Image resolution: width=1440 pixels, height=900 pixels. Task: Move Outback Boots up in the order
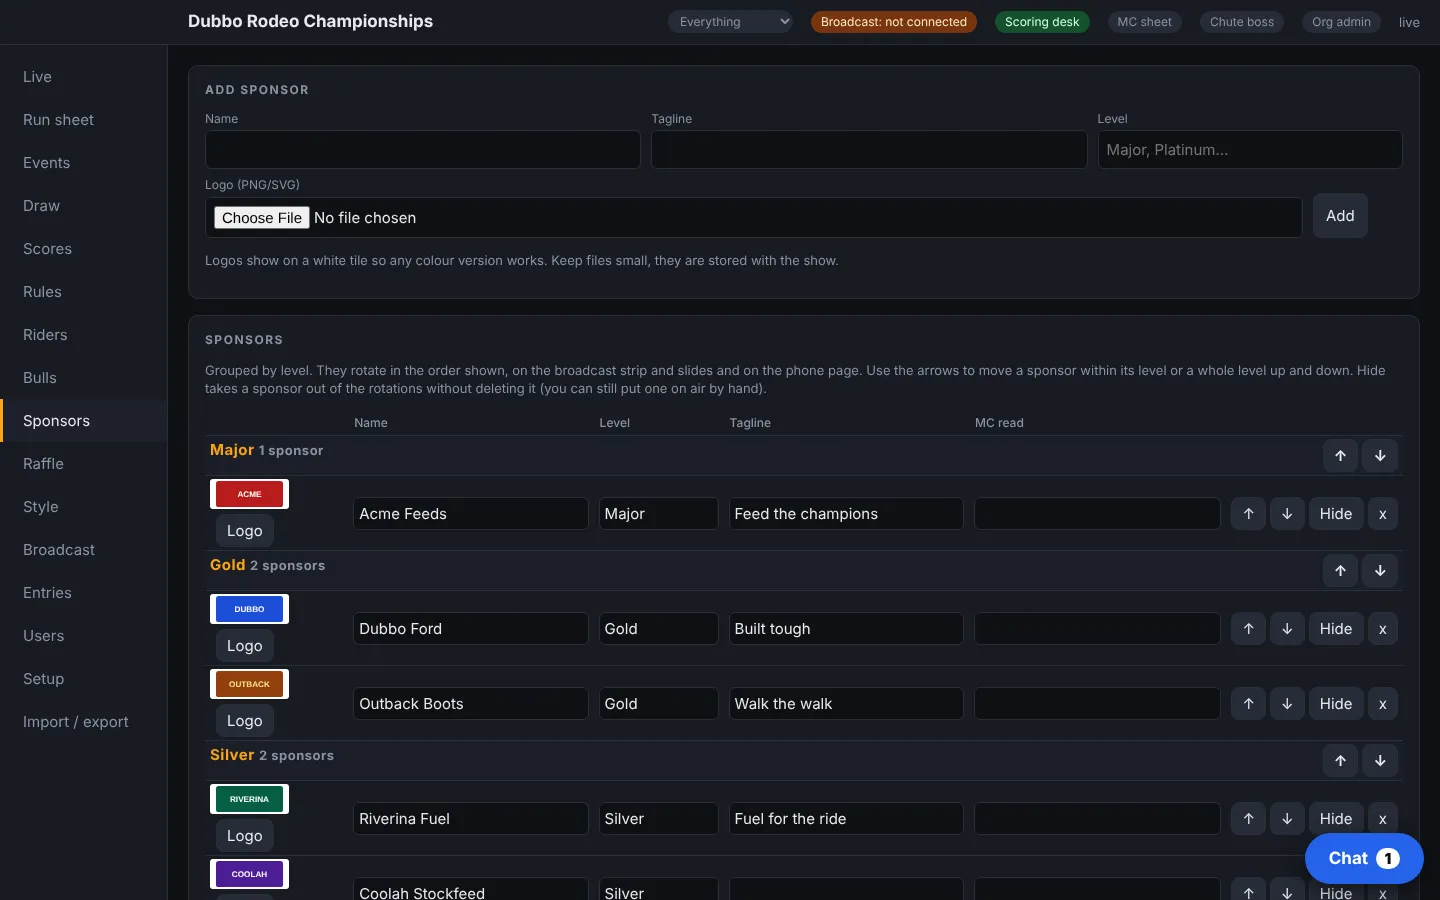click(x=1249, y=704)
